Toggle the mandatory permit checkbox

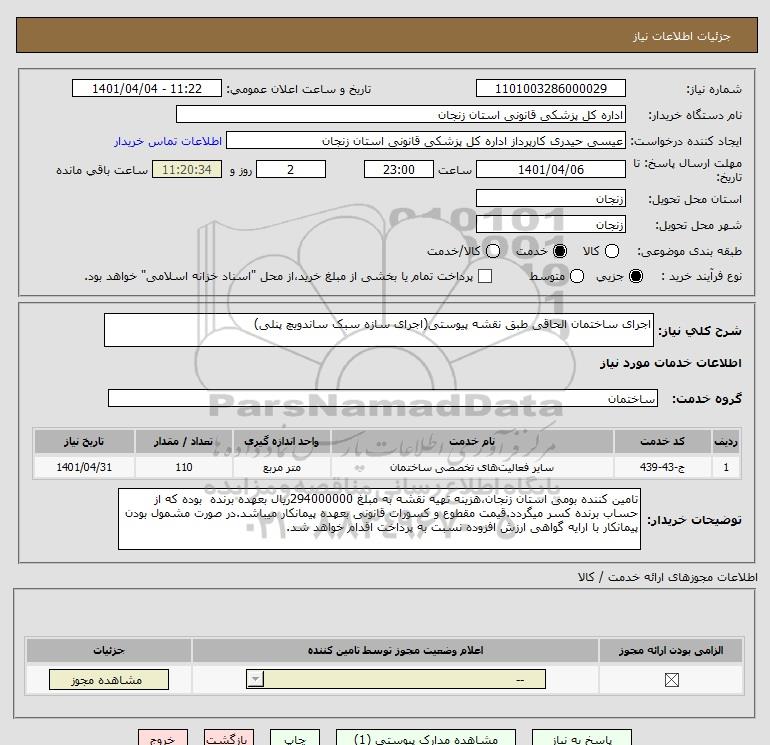pyautogui.click(x=671, y=680)
